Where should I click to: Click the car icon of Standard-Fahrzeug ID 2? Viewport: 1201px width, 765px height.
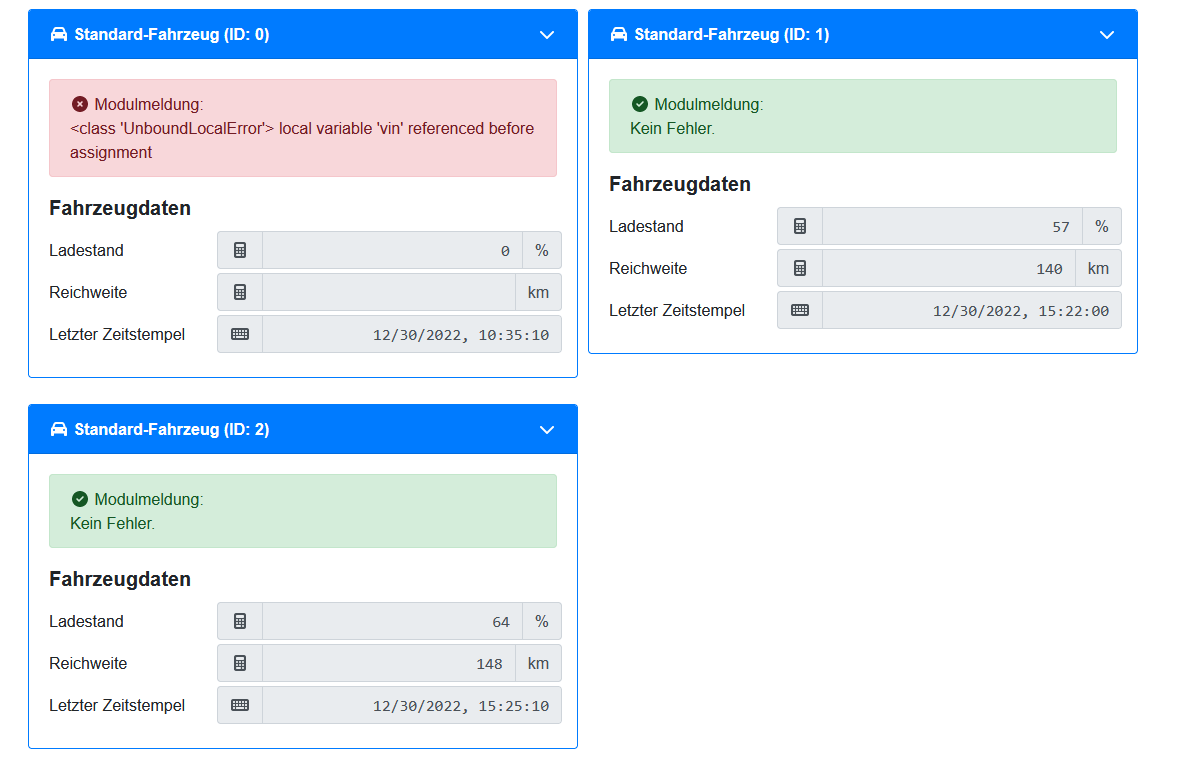tap(59, 430)
